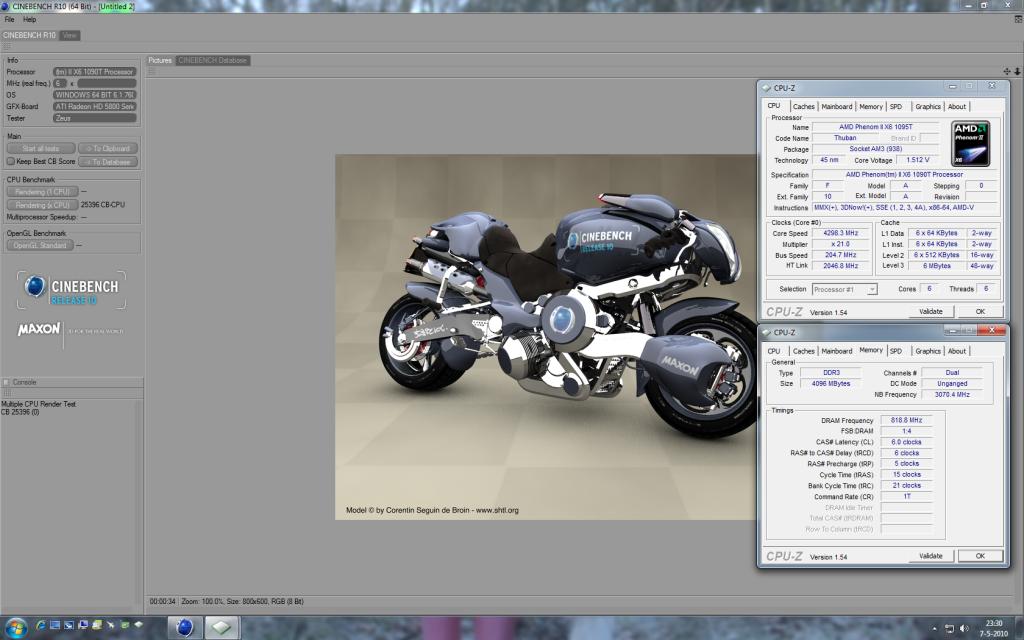Viewport: 1024px width, 640px height.
Task: Open the Processor #1 selection dropdown
Action: [844, 289]
